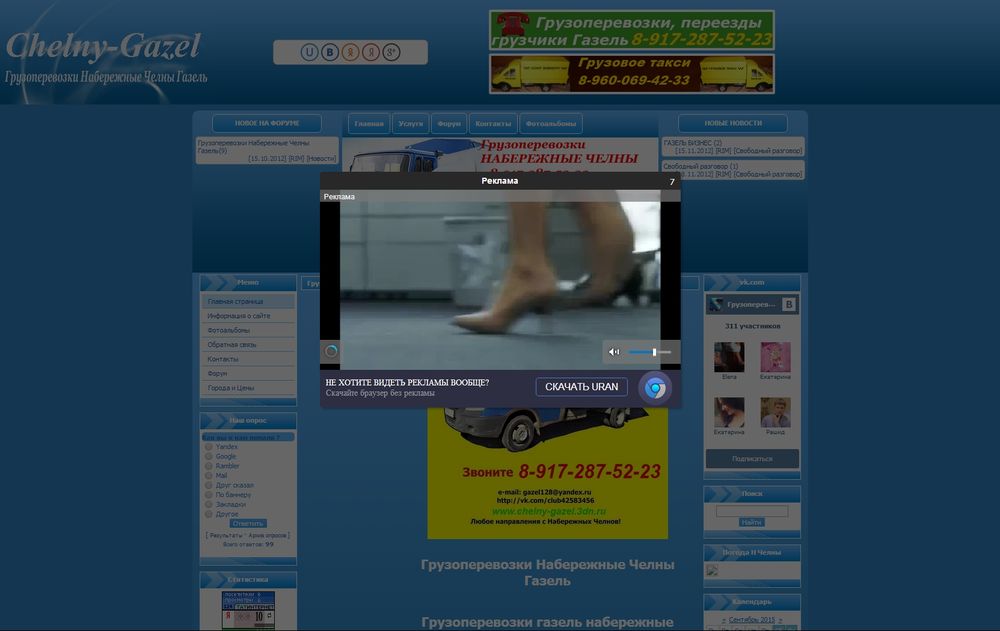Select Yandex poll option
This screenshot has width=1000, height=631.
209,447
